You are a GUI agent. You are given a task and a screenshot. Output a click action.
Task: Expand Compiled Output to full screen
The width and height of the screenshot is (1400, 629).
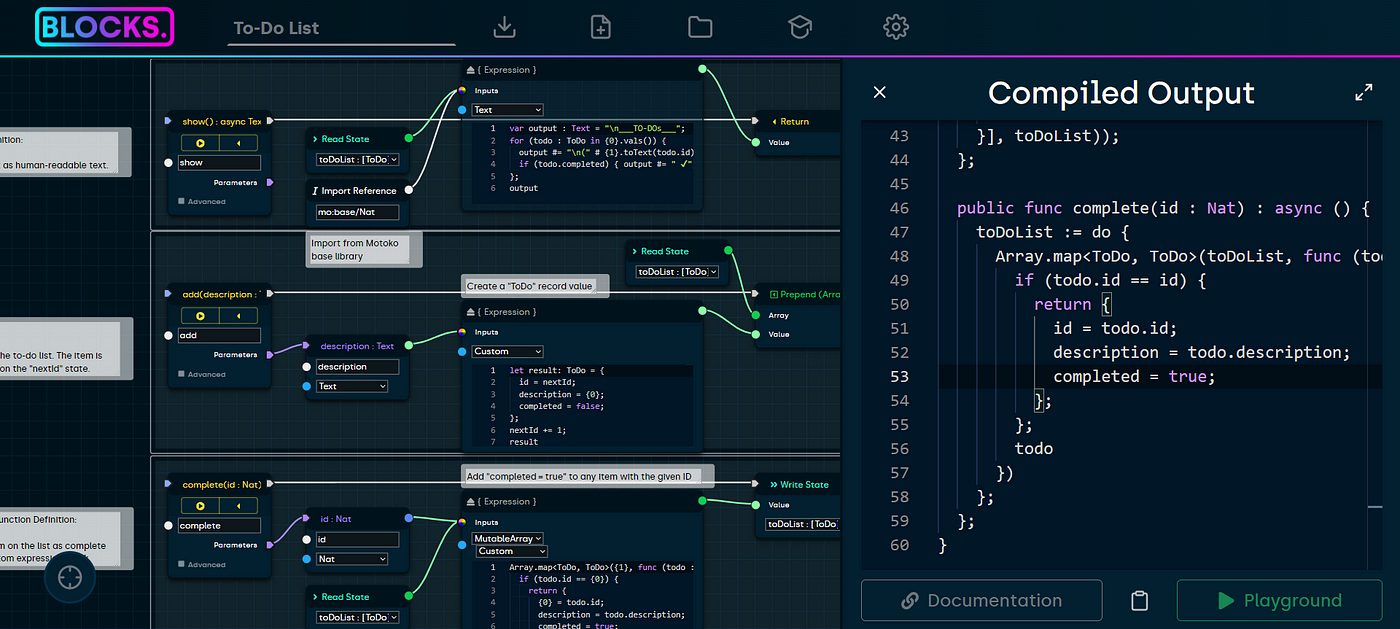coord(1363,92)
